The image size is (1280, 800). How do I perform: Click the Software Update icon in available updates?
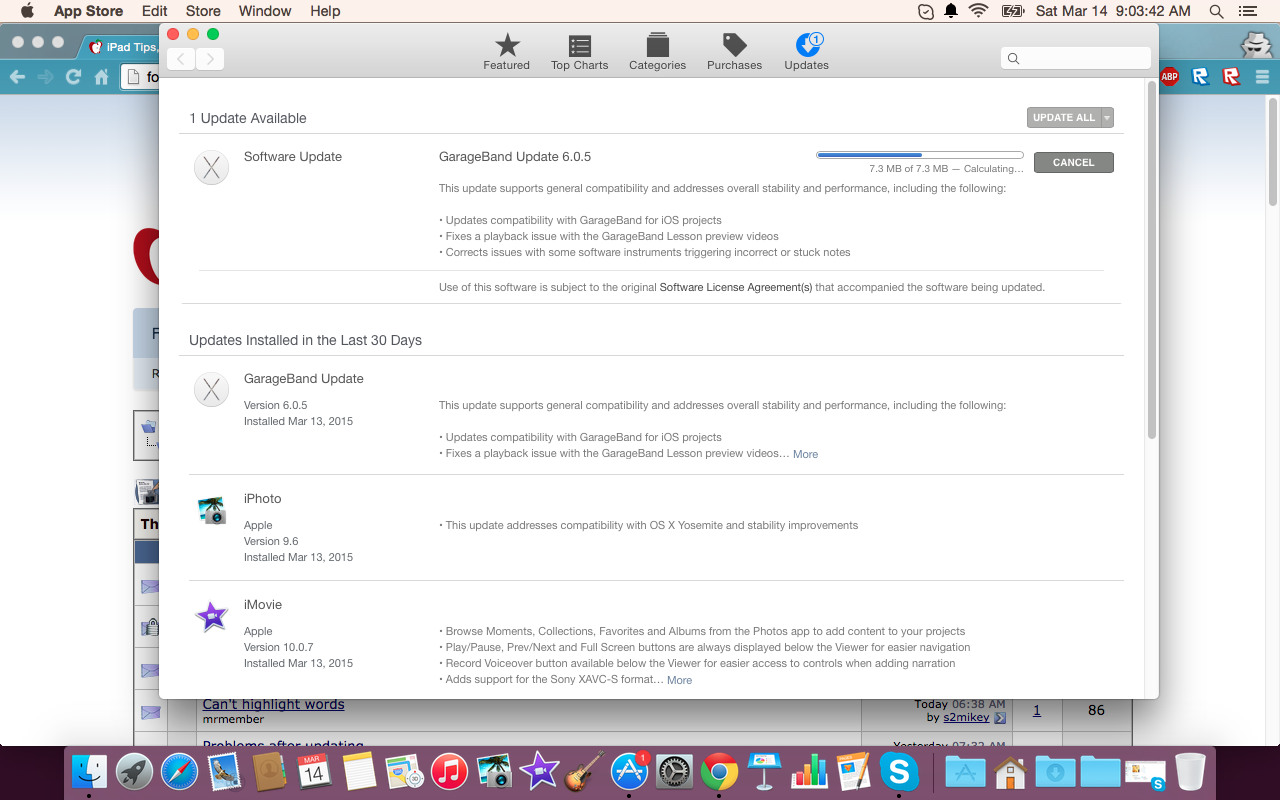pyautogui.click(x=211, y=167)
